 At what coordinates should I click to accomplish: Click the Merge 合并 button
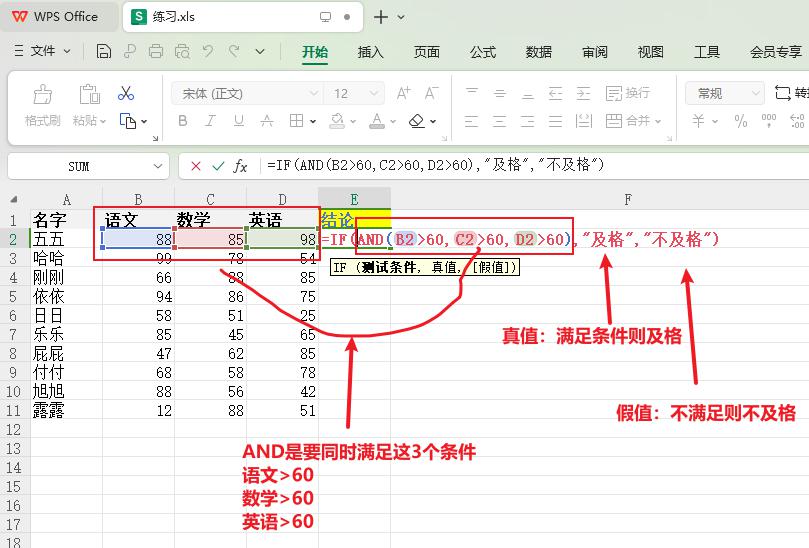click(x=627, y=121)
